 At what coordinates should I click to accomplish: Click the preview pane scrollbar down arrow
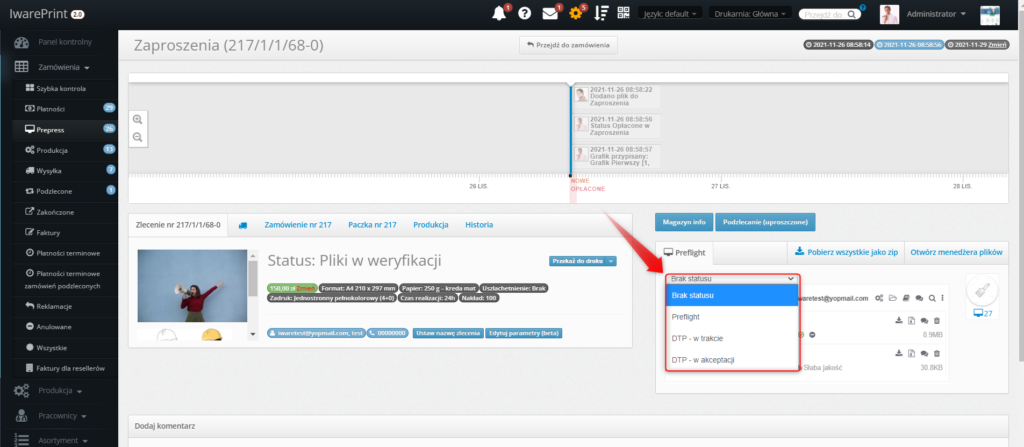pyautogui.click(x=253, y=335)
